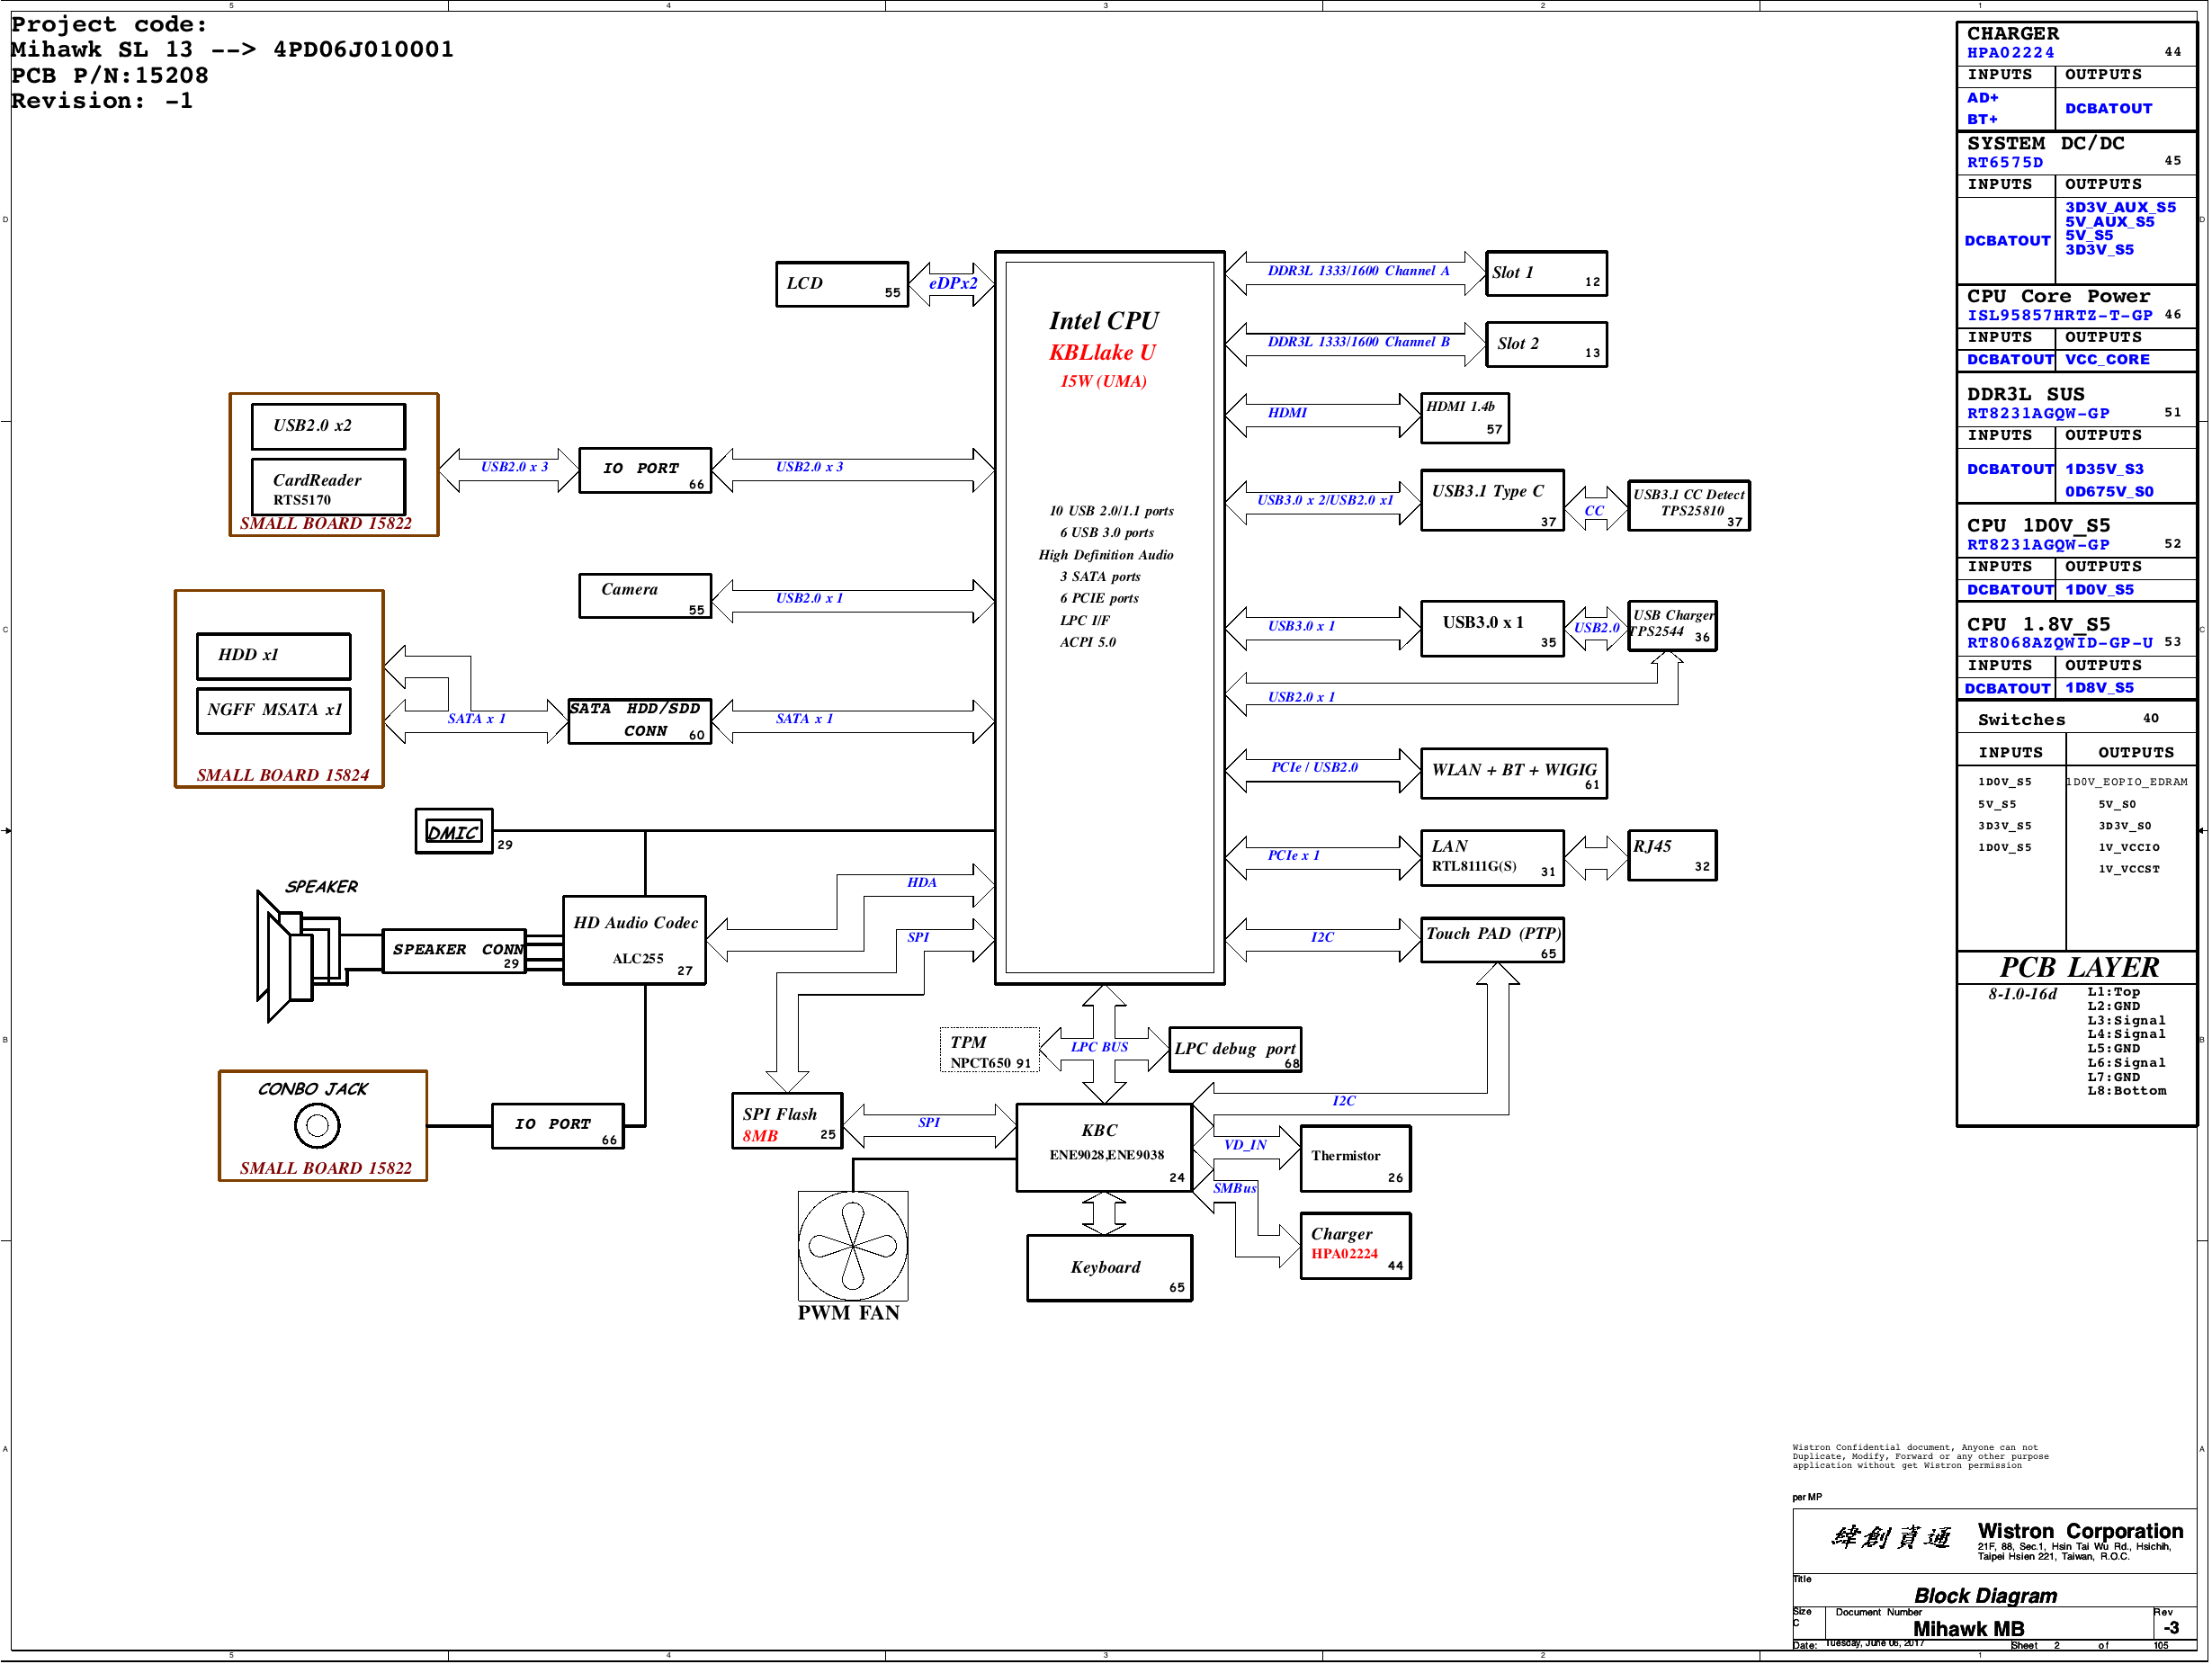Click the Wistron Chinese logo
Screen dimensions: 2212x1664
(x=1891, y=1537)
